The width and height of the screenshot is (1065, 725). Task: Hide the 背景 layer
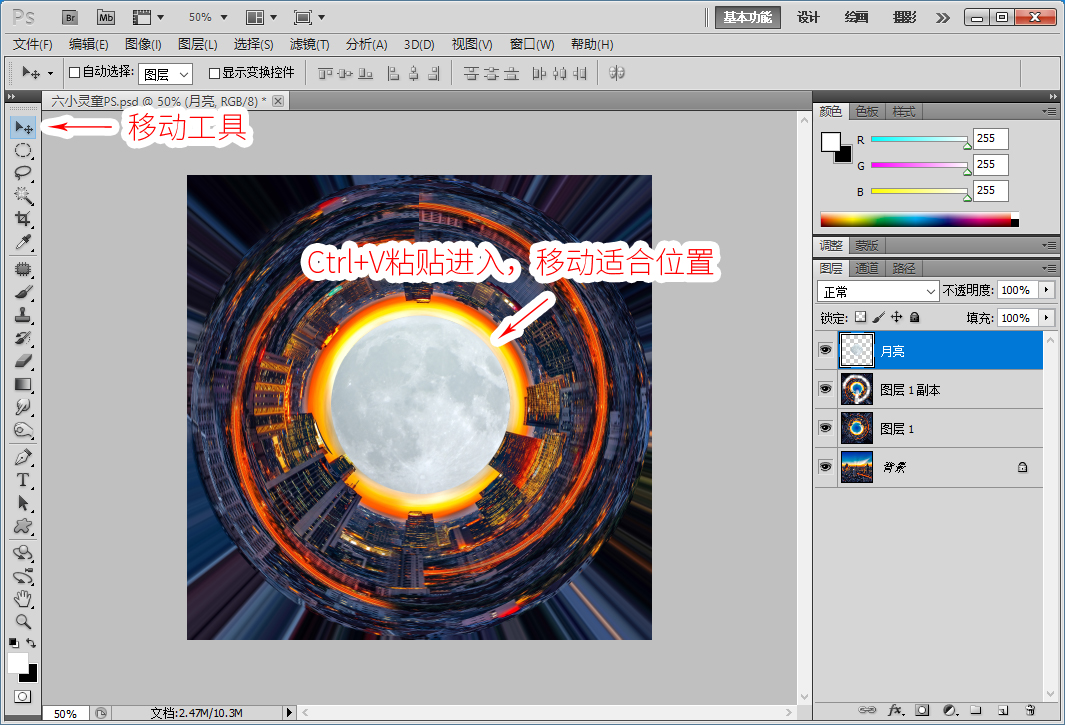[825, 467]
